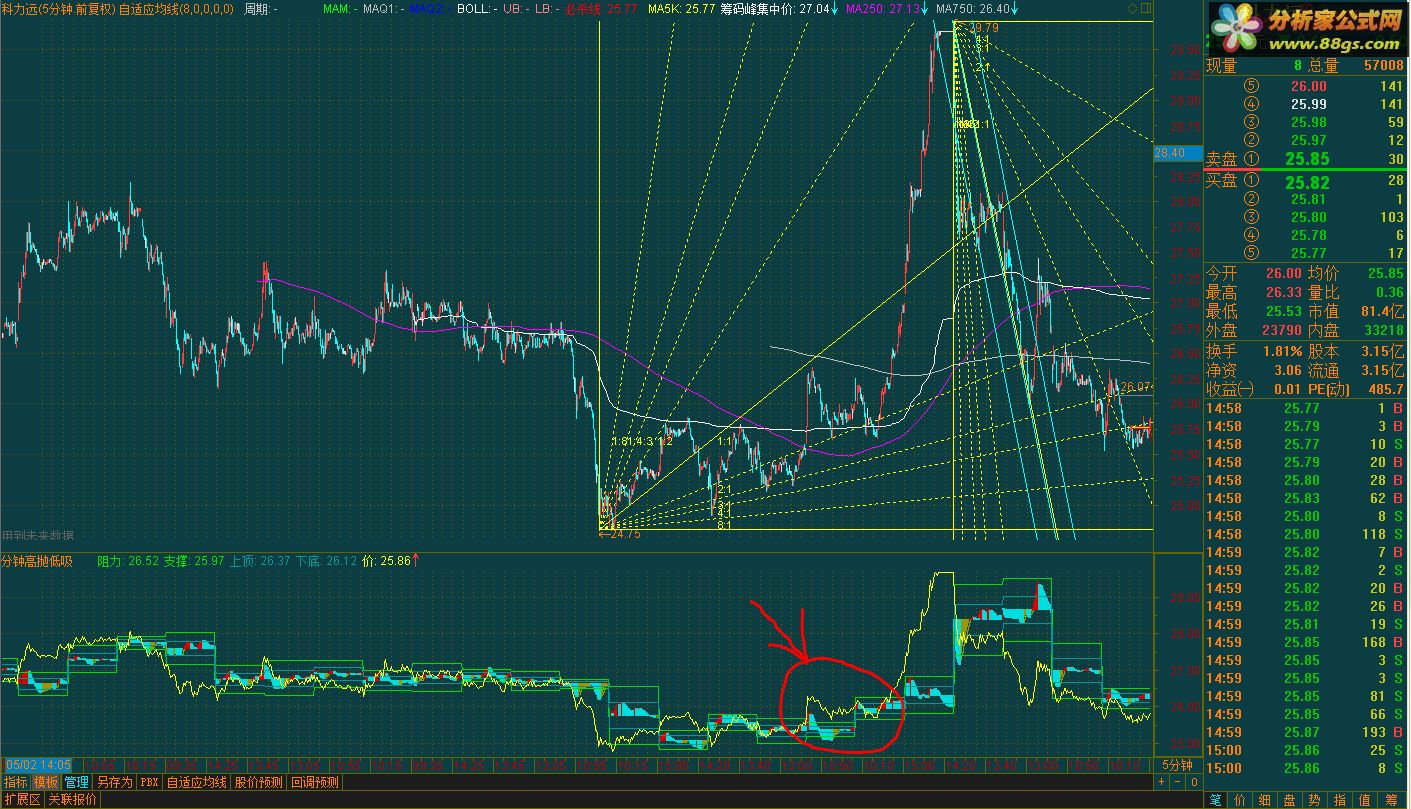Select the 势 tab in quote panel
1411x809 pixels.
coord(1315,800)
